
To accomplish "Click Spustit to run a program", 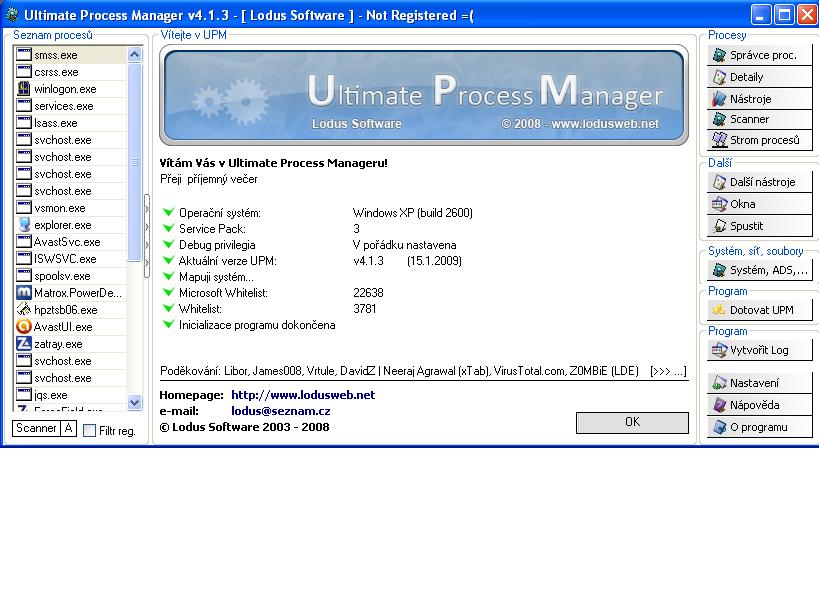I will pos(760,226).
